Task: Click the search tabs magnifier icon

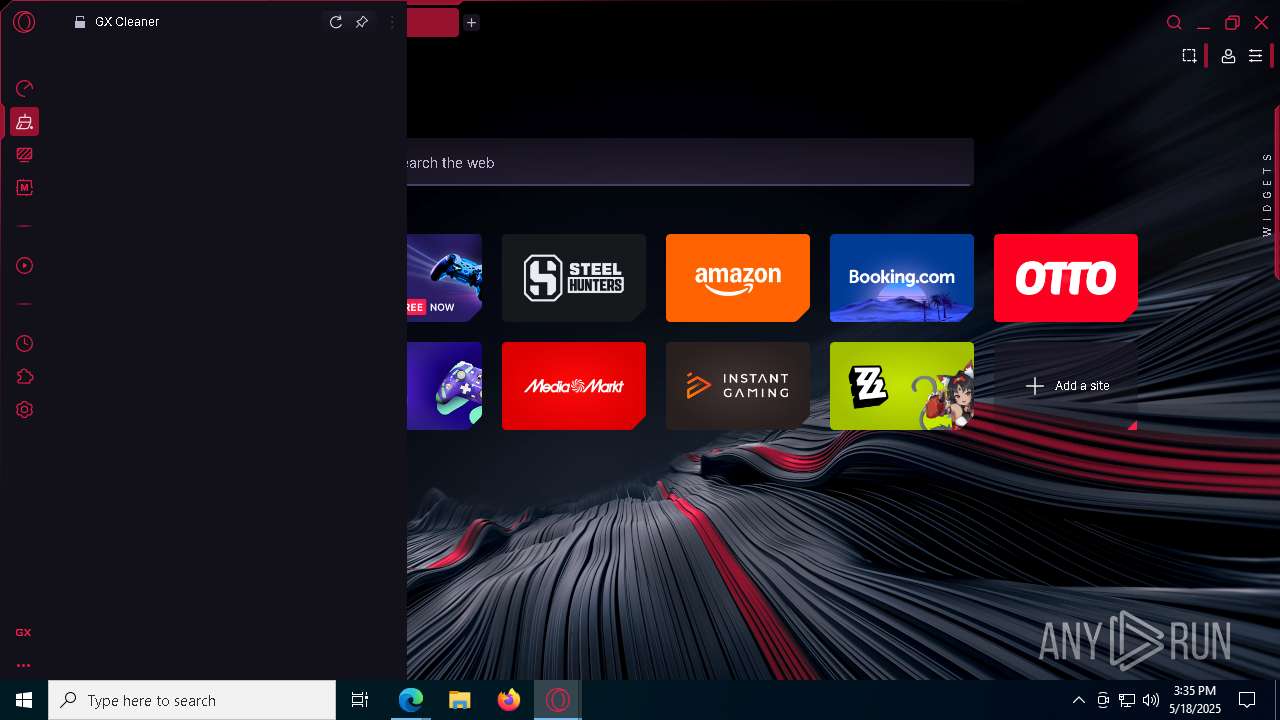Action: [1175, 22]
